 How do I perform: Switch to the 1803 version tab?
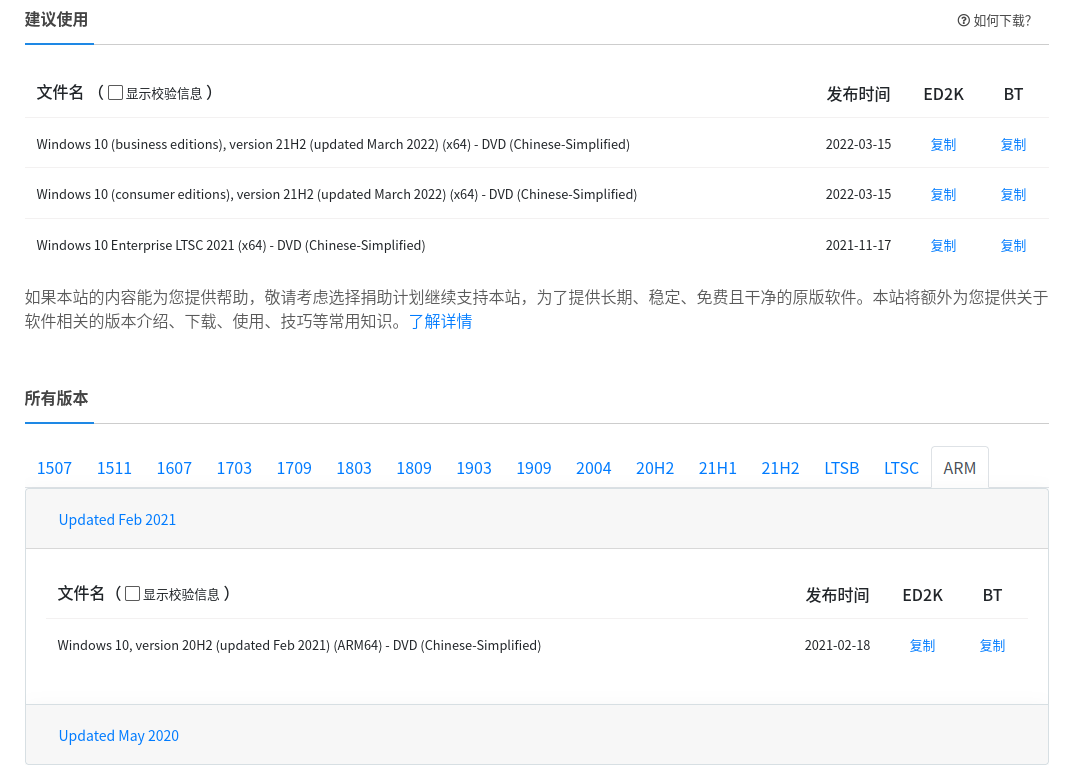click(354, 468)
